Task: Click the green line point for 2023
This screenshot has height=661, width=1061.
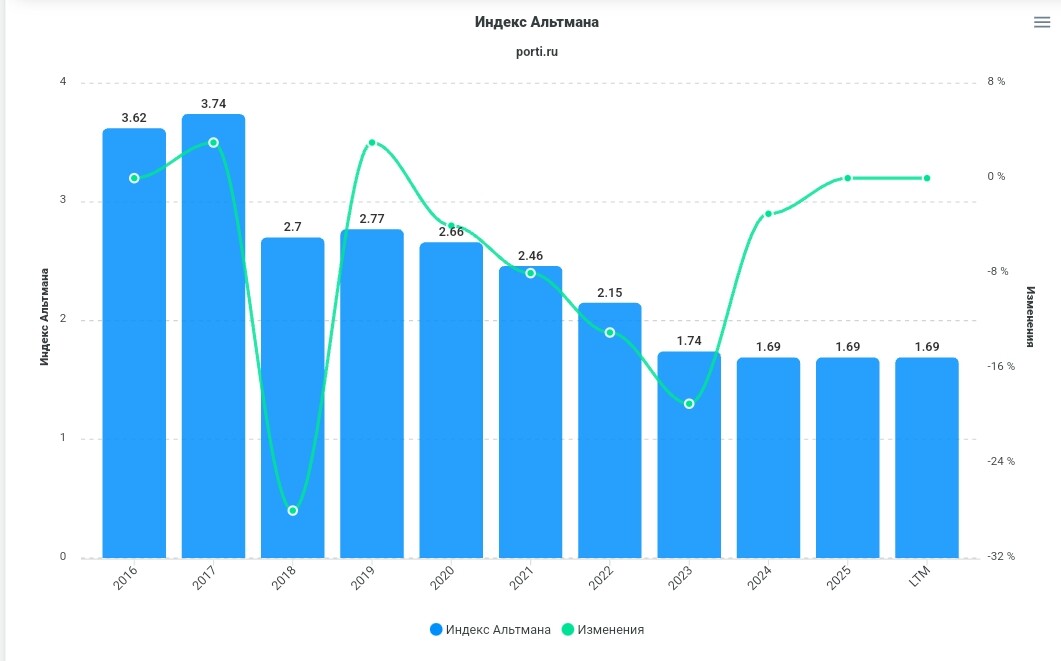Action: [x=689, y=404]
